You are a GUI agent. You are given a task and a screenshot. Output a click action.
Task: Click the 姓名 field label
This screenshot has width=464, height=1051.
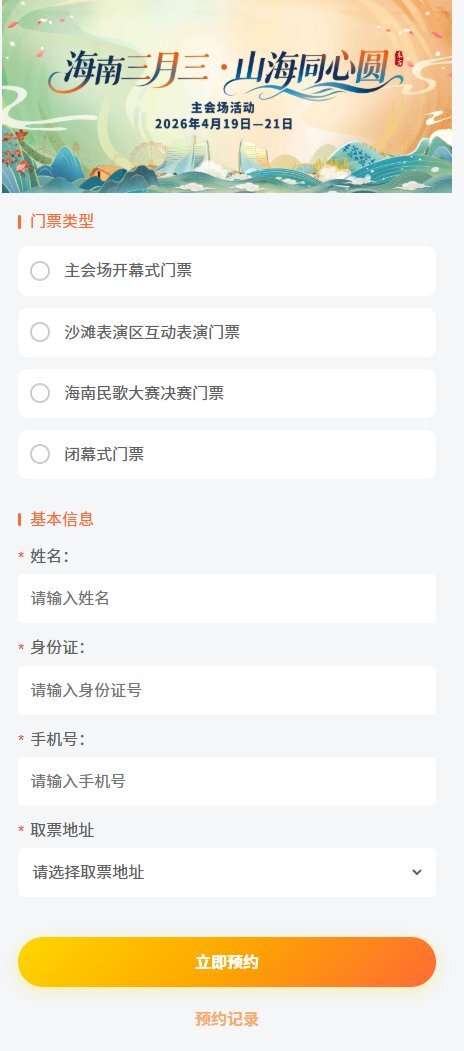(49, 556)
